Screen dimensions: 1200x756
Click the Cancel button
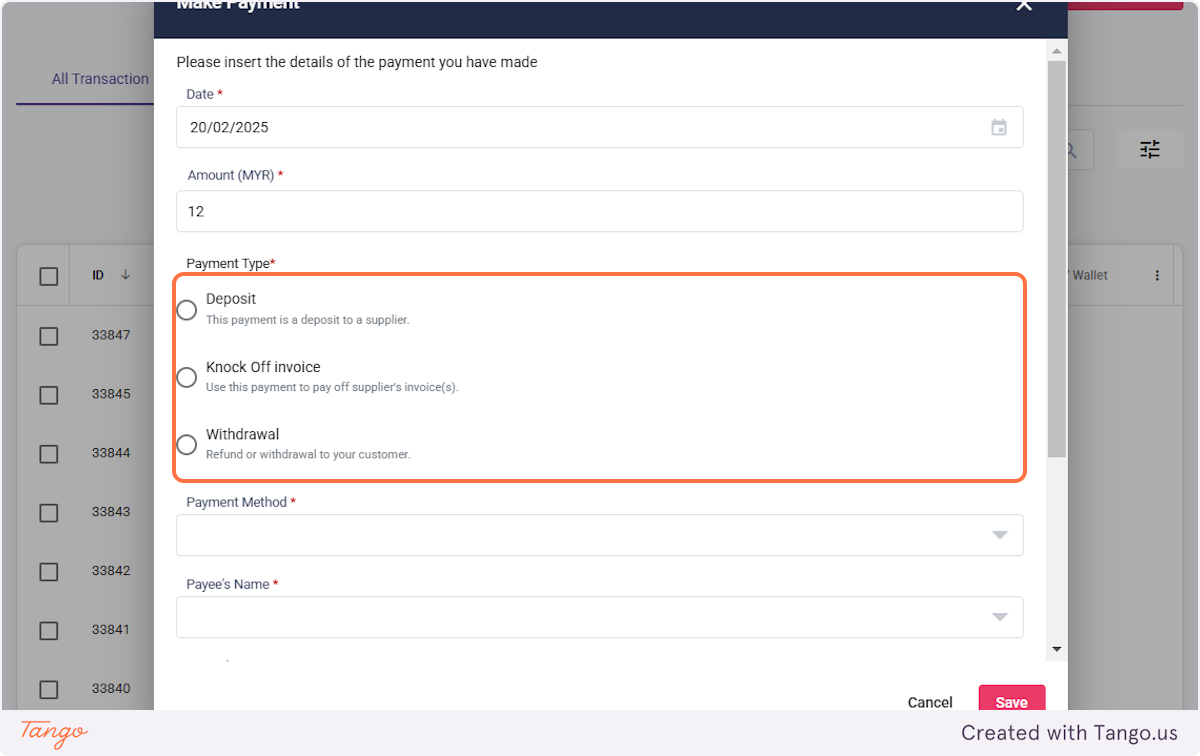coord(930,703)
